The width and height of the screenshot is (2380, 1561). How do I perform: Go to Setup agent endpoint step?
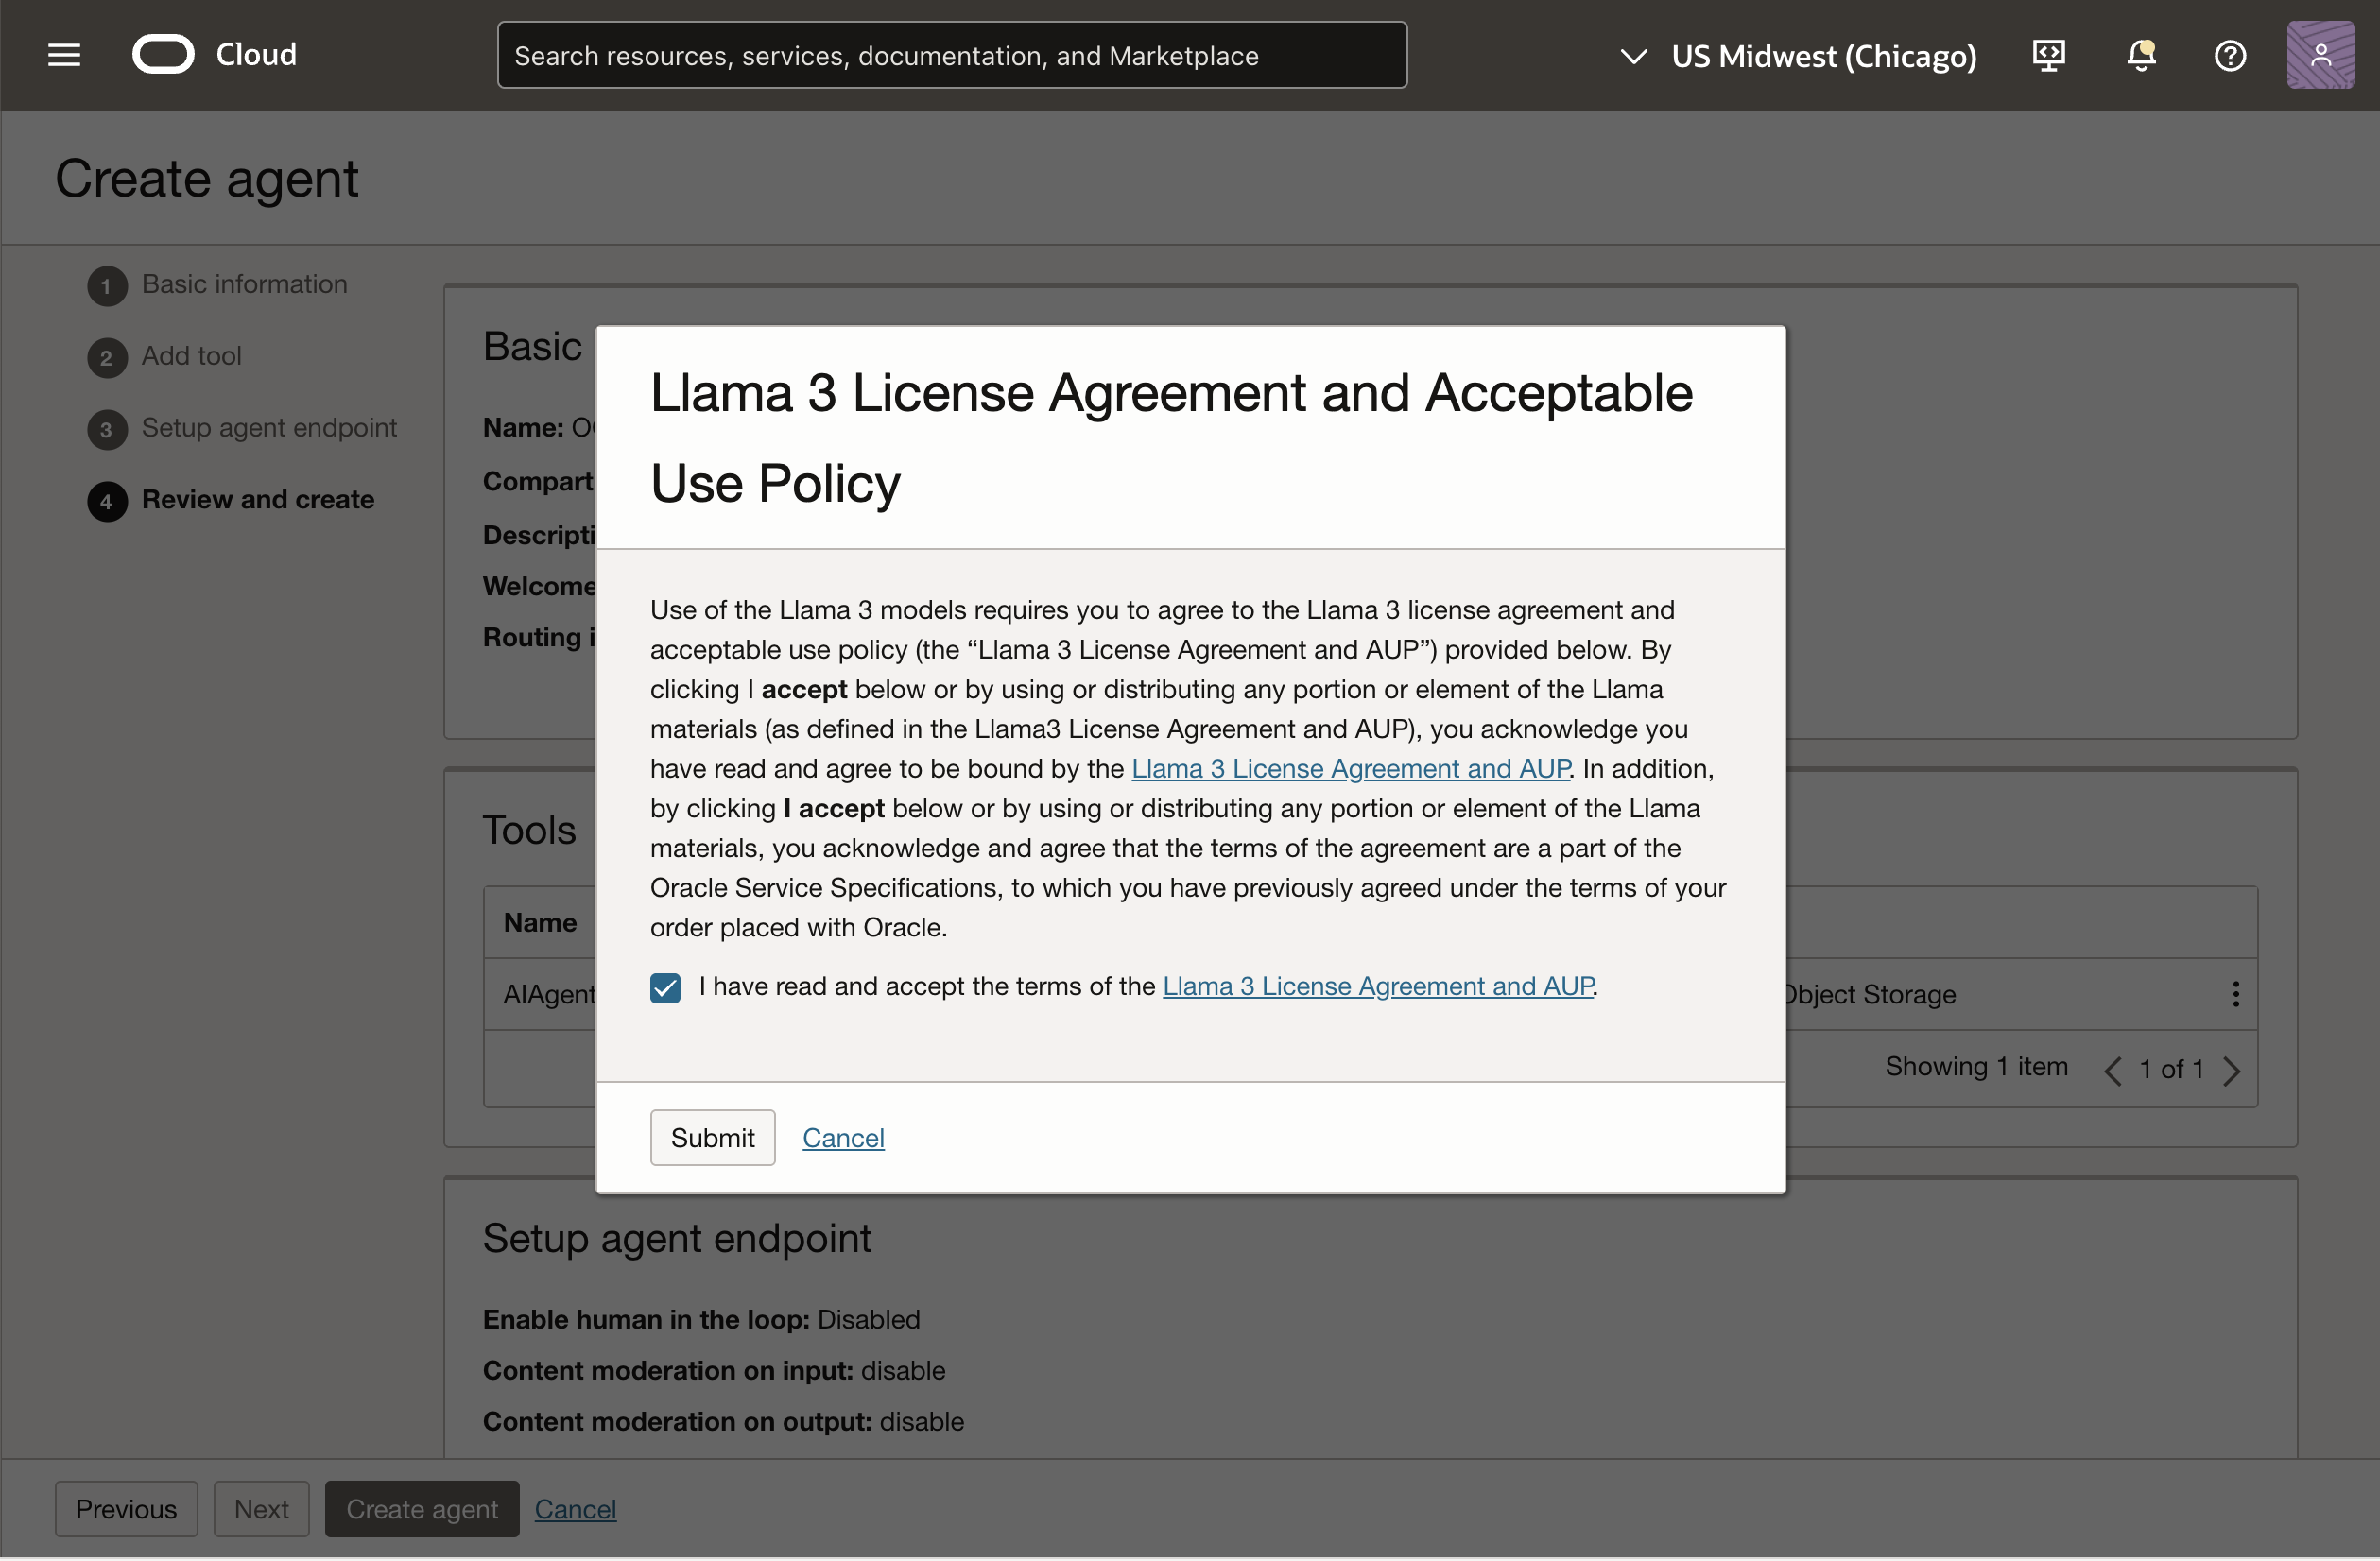(x=269, y=428)
